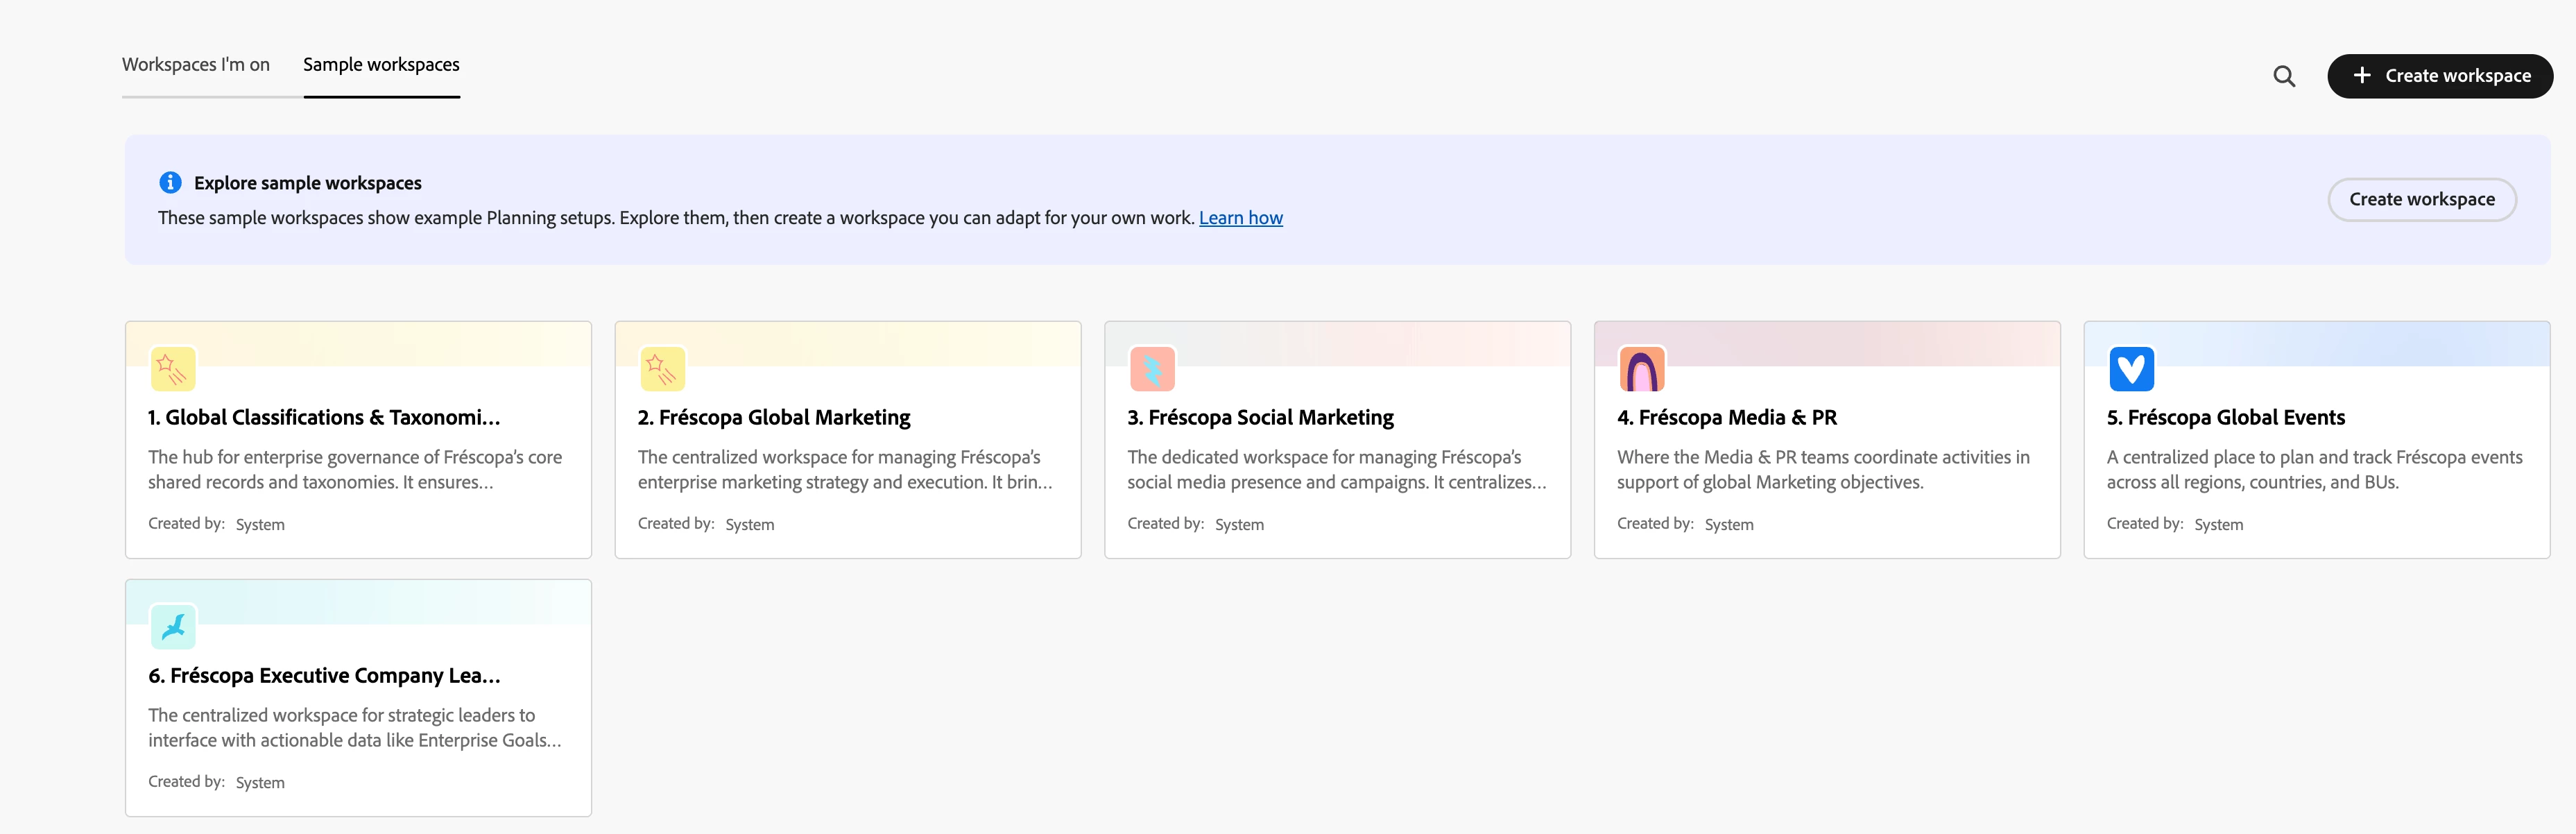This screenshot has width=2576, height=834.
Task: Click 'Created by: System' on Social Marketing card
Action: click(x=1195, y=524)
